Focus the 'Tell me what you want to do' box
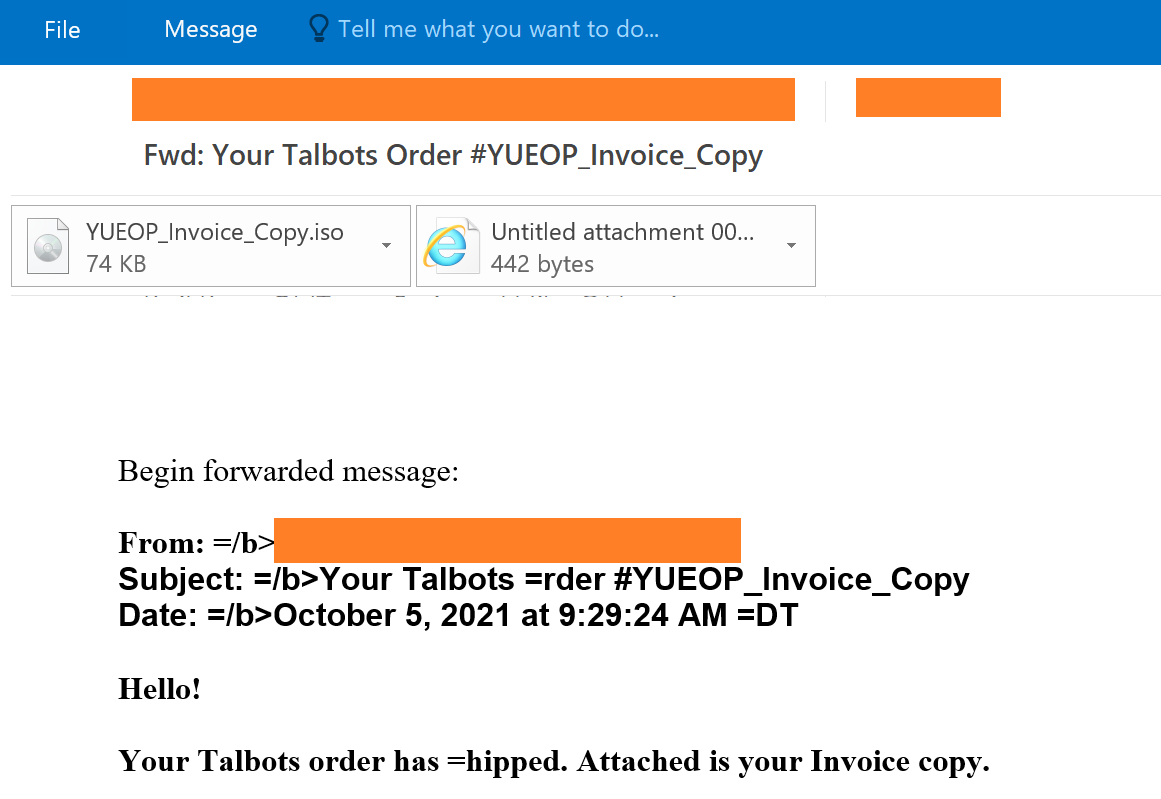 (498, 29)
